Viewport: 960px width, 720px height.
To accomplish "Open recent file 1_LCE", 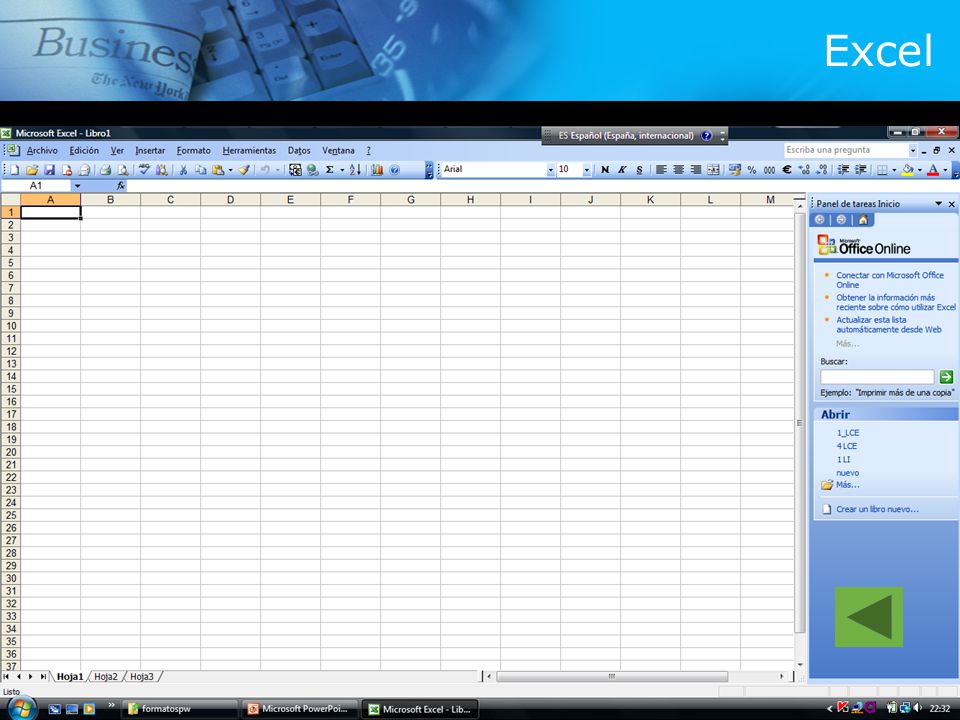I will coord(848,433).
